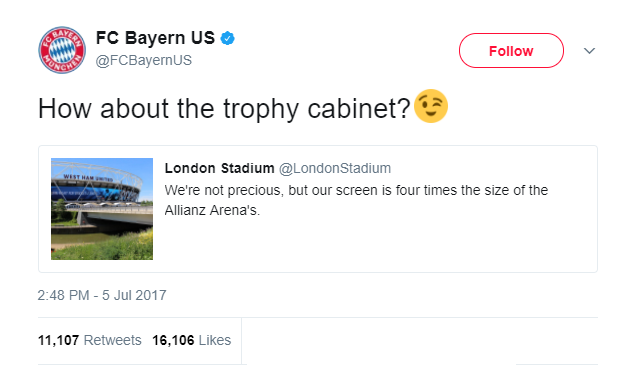Open quoted tweet text about screen size
The image size is (631, 369).
pos(356,200)
